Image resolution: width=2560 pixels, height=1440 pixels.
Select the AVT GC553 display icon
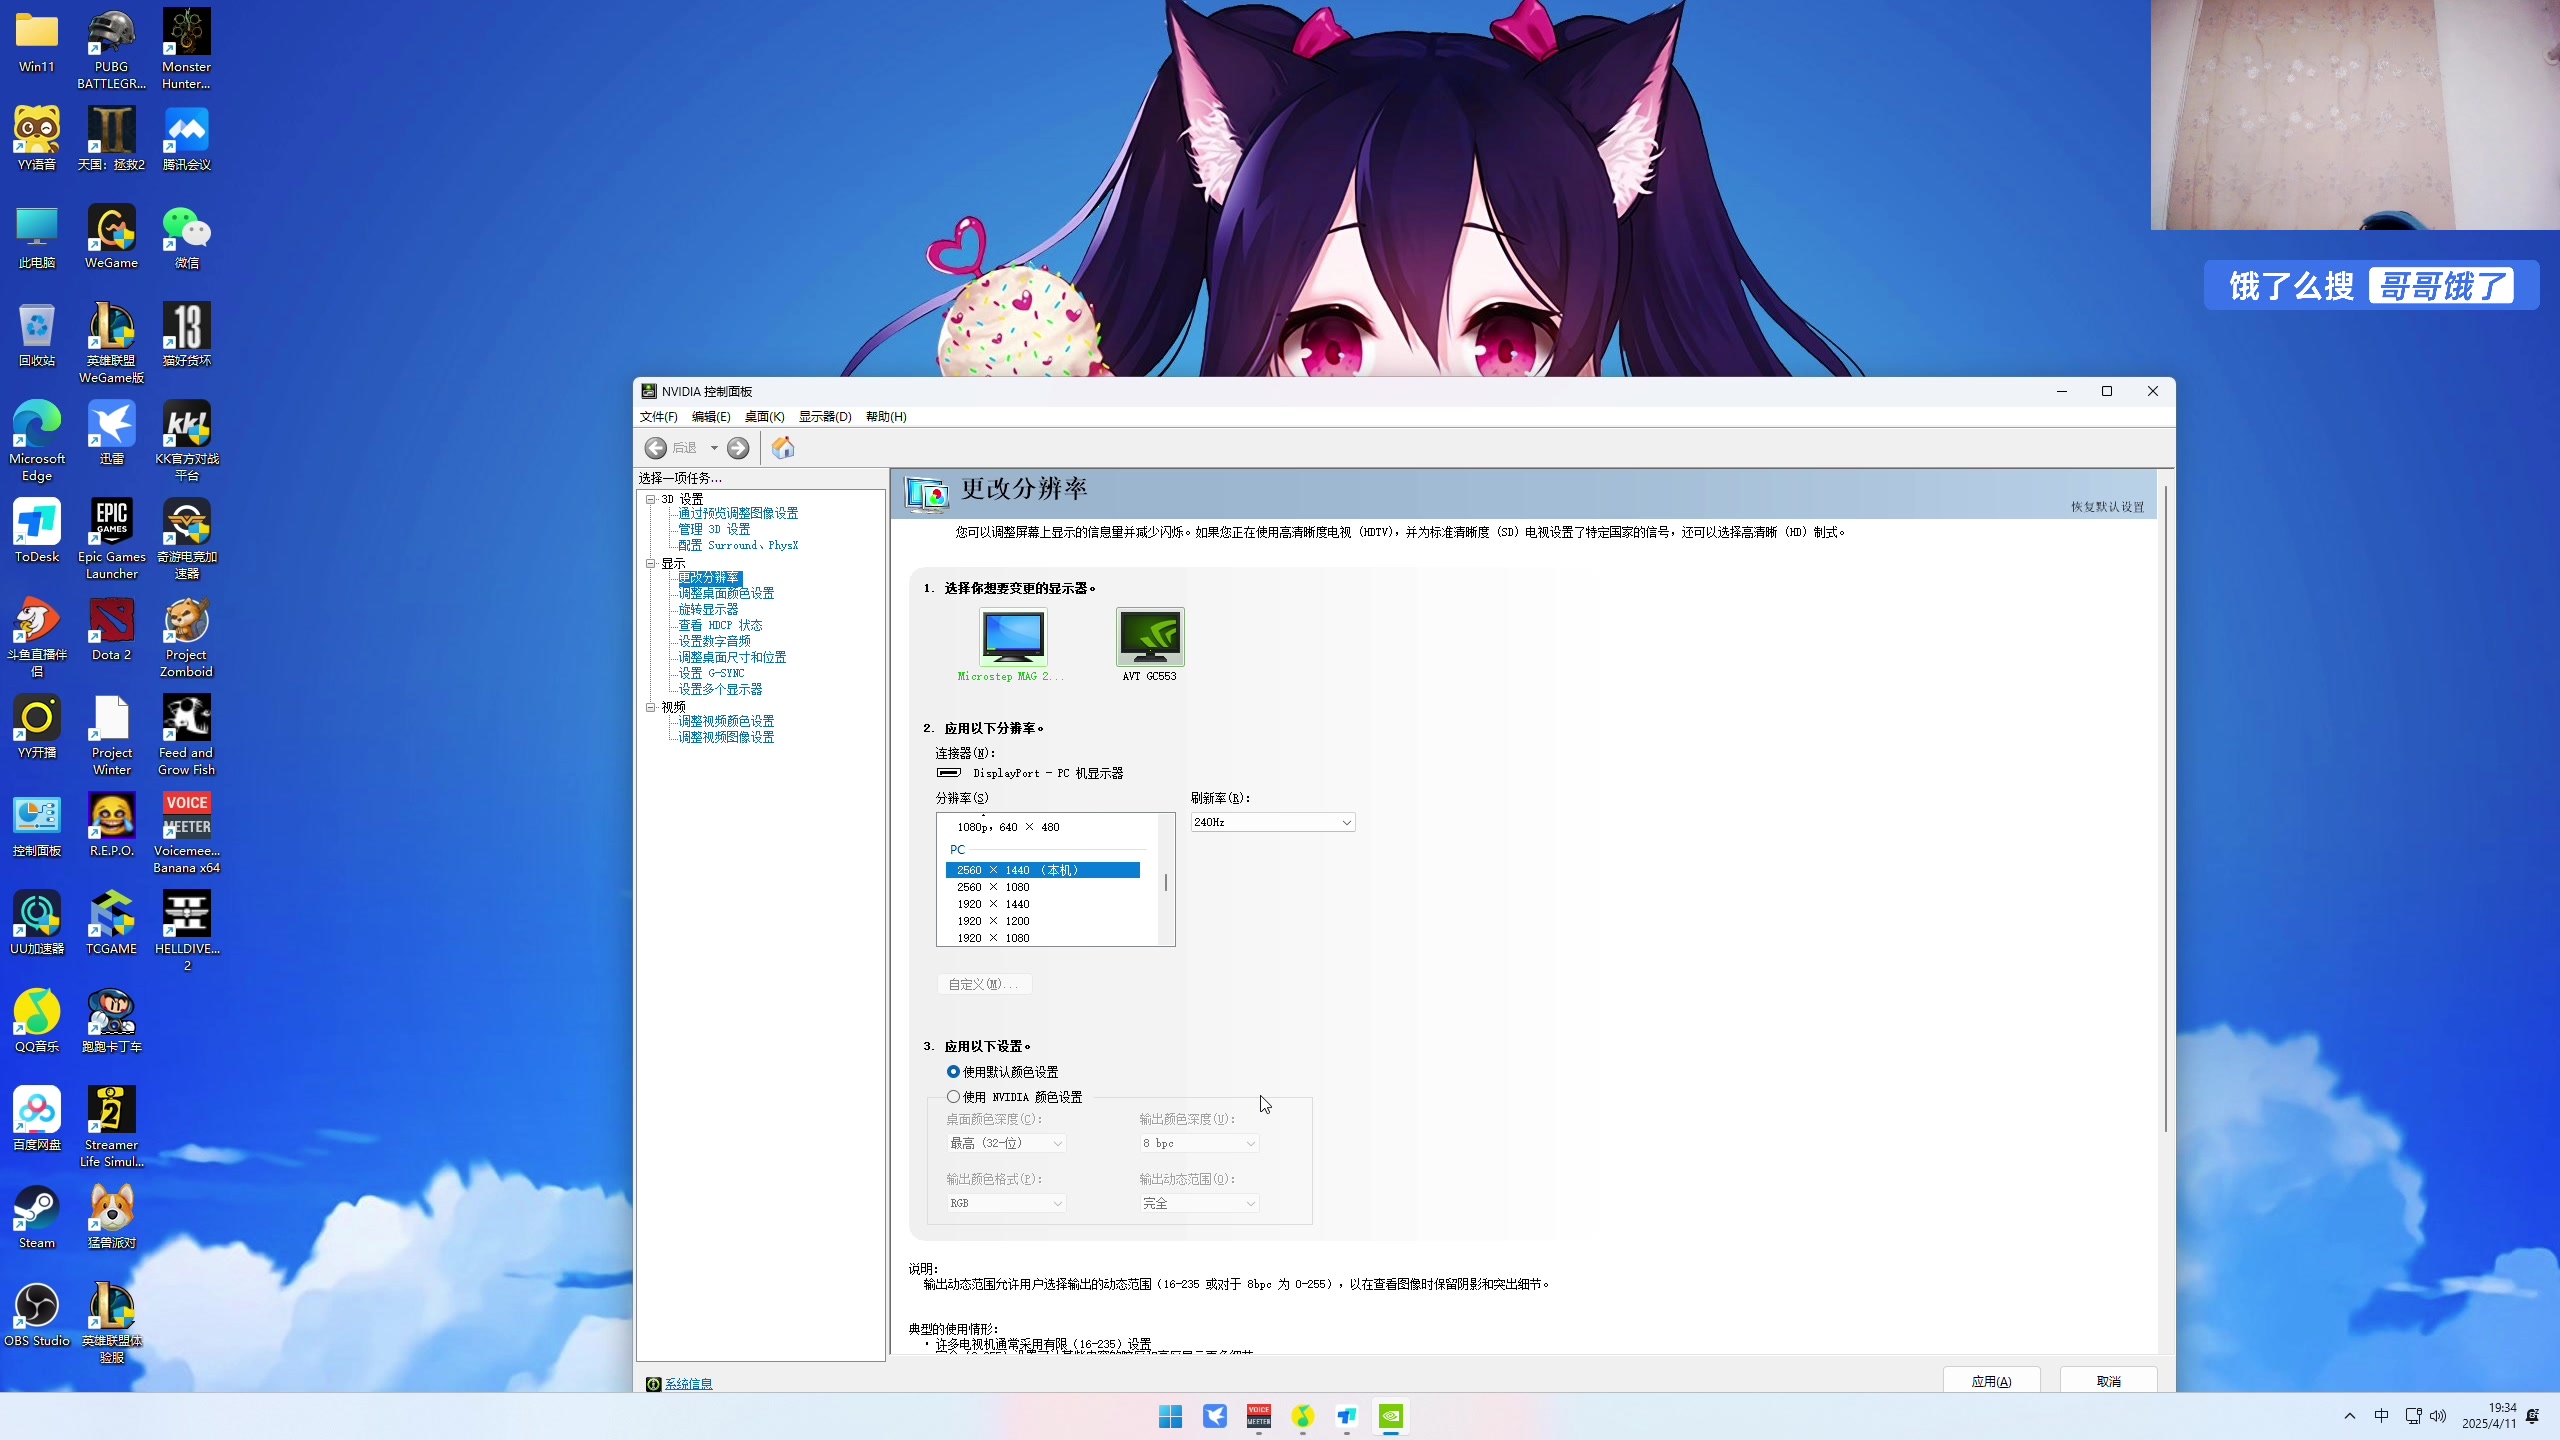point(1150,637)
